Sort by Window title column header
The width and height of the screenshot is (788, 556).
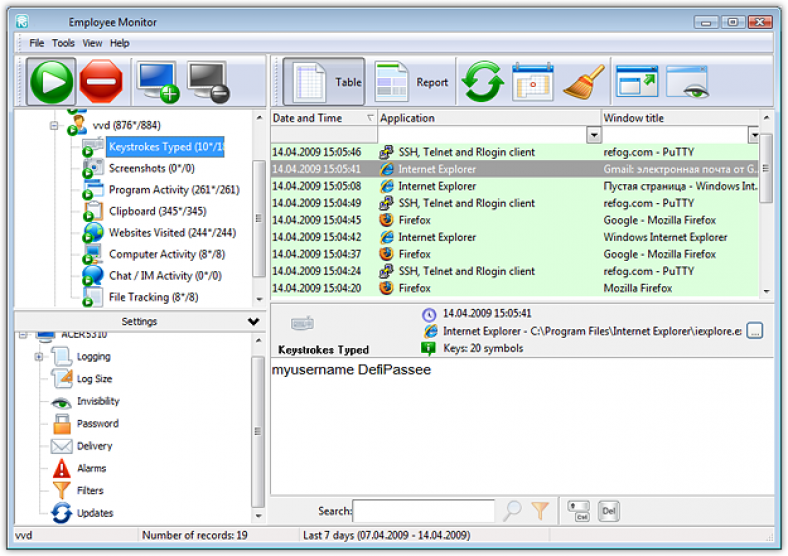[x=680, y=118]
